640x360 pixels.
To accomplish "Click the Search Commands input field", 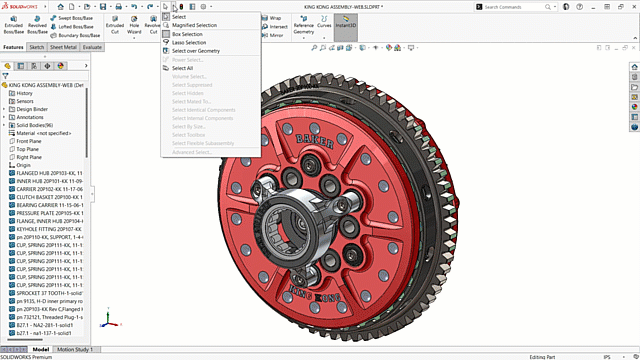I will pos(513,7).
